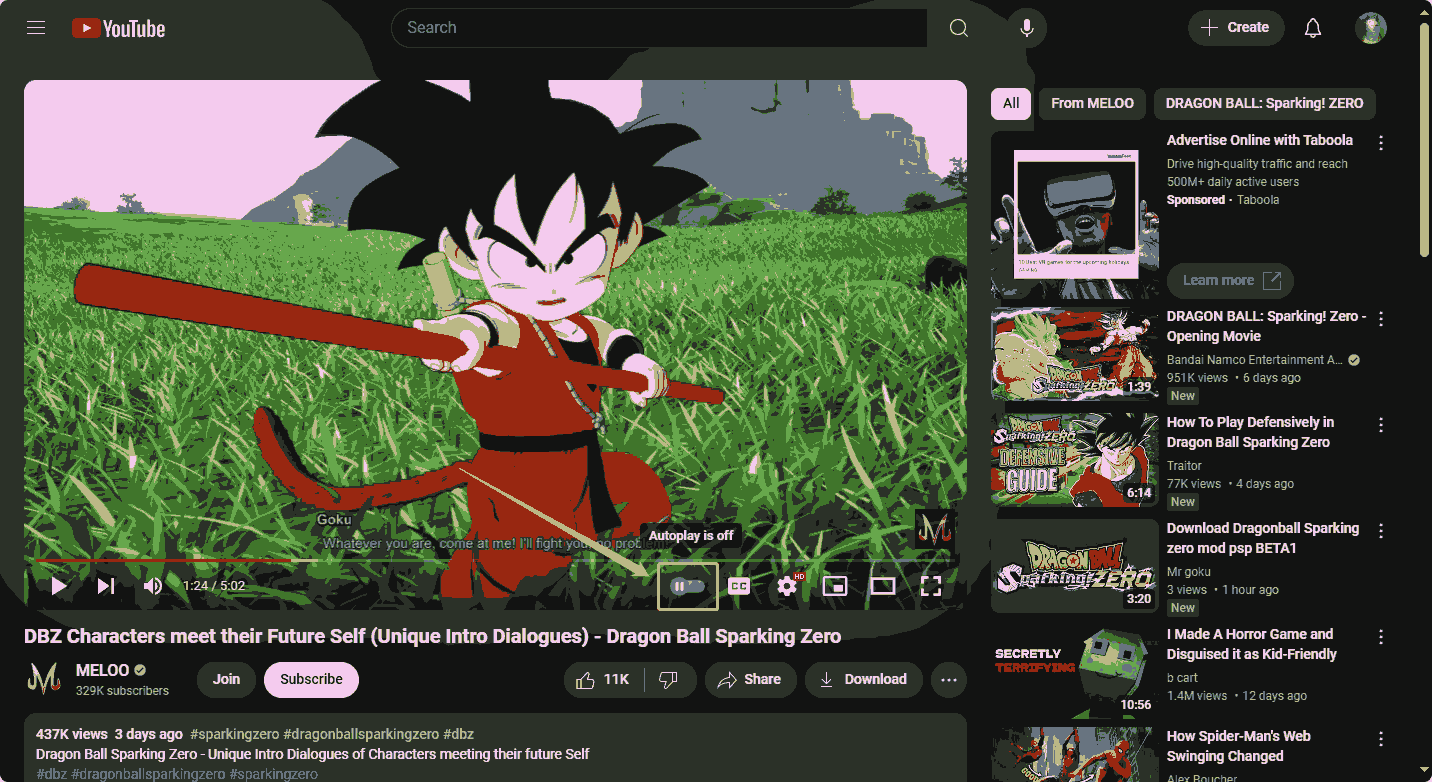This screenshot has height=782, width=1432.
Task: Open options for How Spider-Man's Web Swinging
Action: pyautogui.click(x=1381, y=739)
